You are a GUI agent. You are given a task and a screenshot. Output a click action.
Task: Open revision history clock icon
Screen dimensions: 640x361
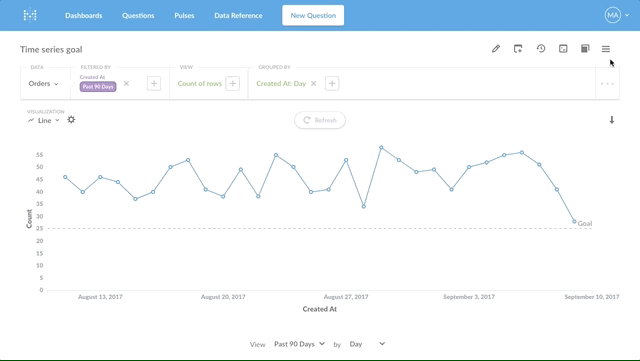click(541, 49)
